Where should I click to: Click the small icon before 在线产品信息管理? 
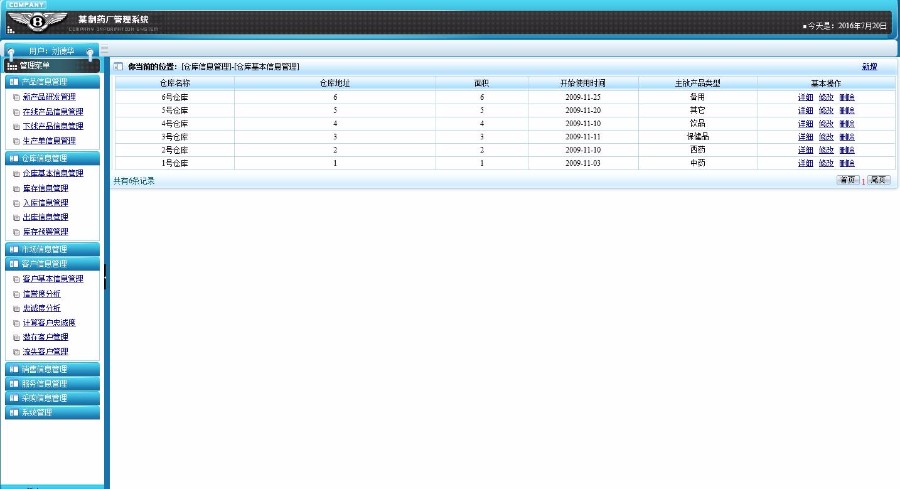(x=16, y=112)
